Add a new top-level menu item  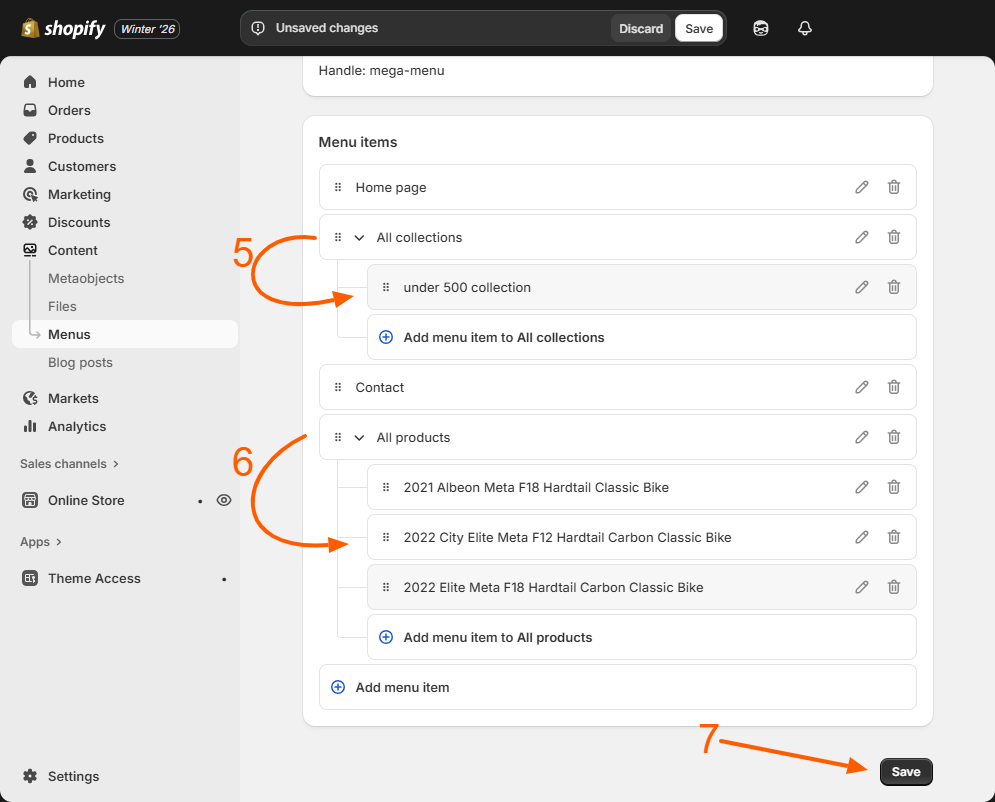[617, 687]
